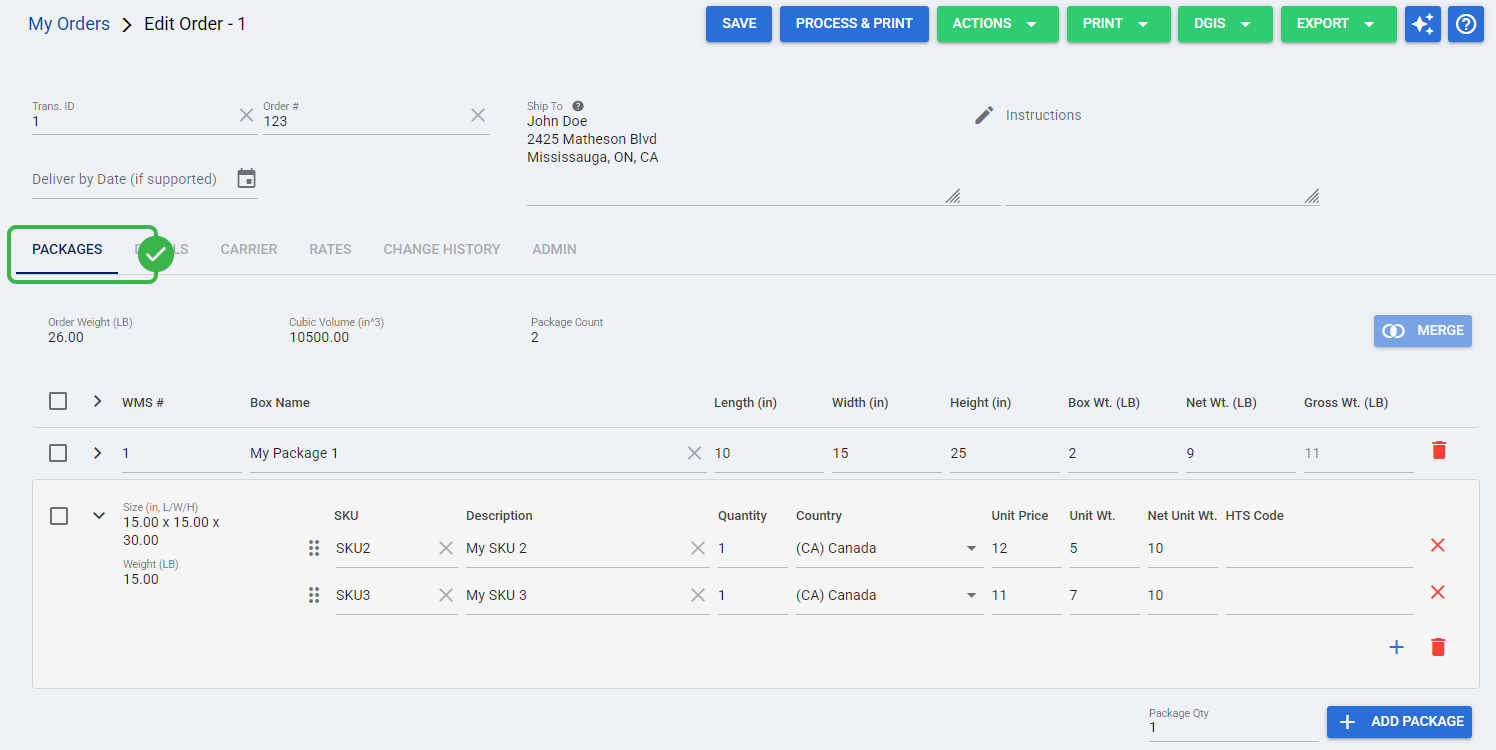Switch to the Rates tab
This screenshot has height=750, width=1496.
coord(330,249)
